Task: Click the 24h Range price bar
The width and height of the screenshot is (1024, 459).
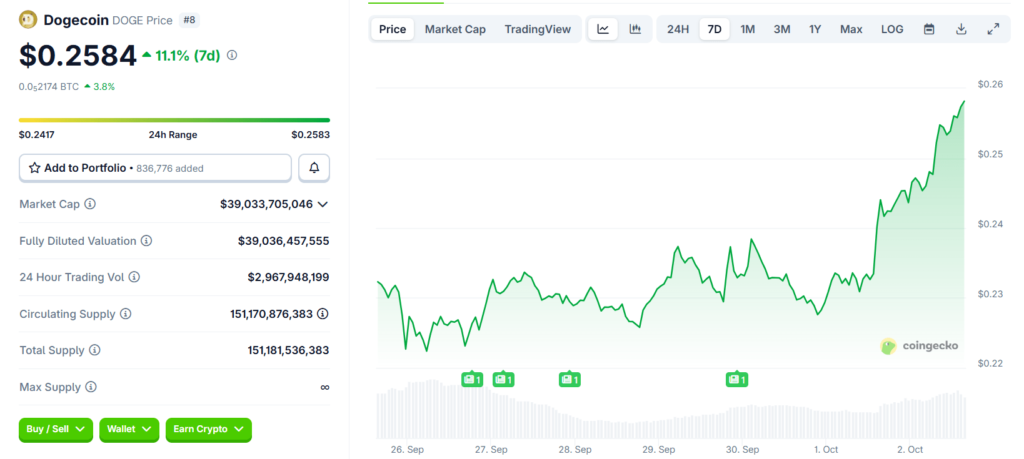Action: click(x=174, y=121)
